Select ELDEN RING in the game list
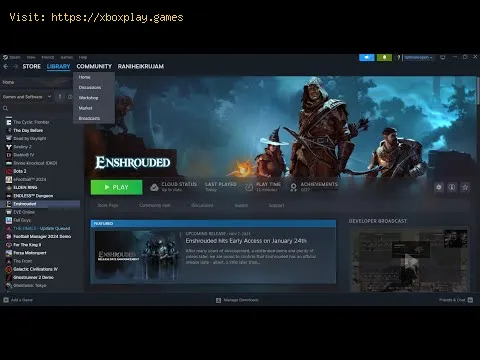 [x=25, y=187]
